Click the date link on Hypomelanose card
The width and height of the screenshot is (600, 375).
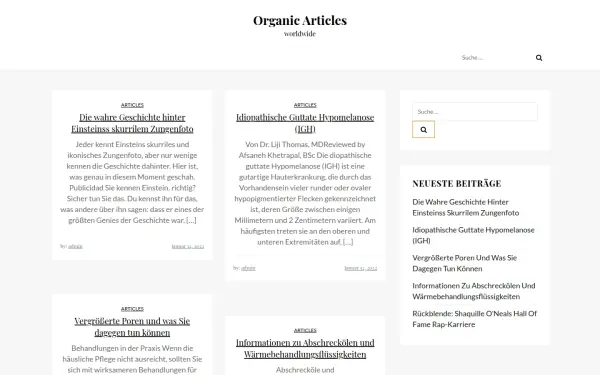[361, 268]
